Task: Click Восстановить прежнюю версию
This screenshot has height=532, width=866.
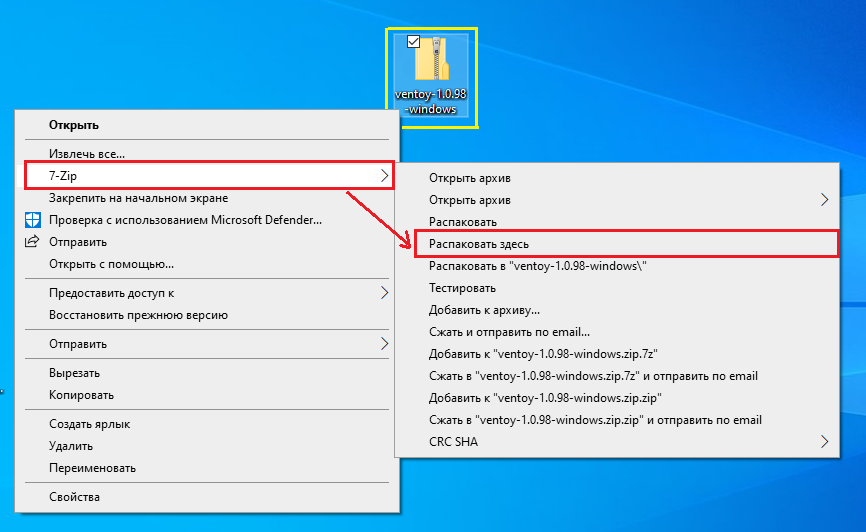Action: [207, 315]
